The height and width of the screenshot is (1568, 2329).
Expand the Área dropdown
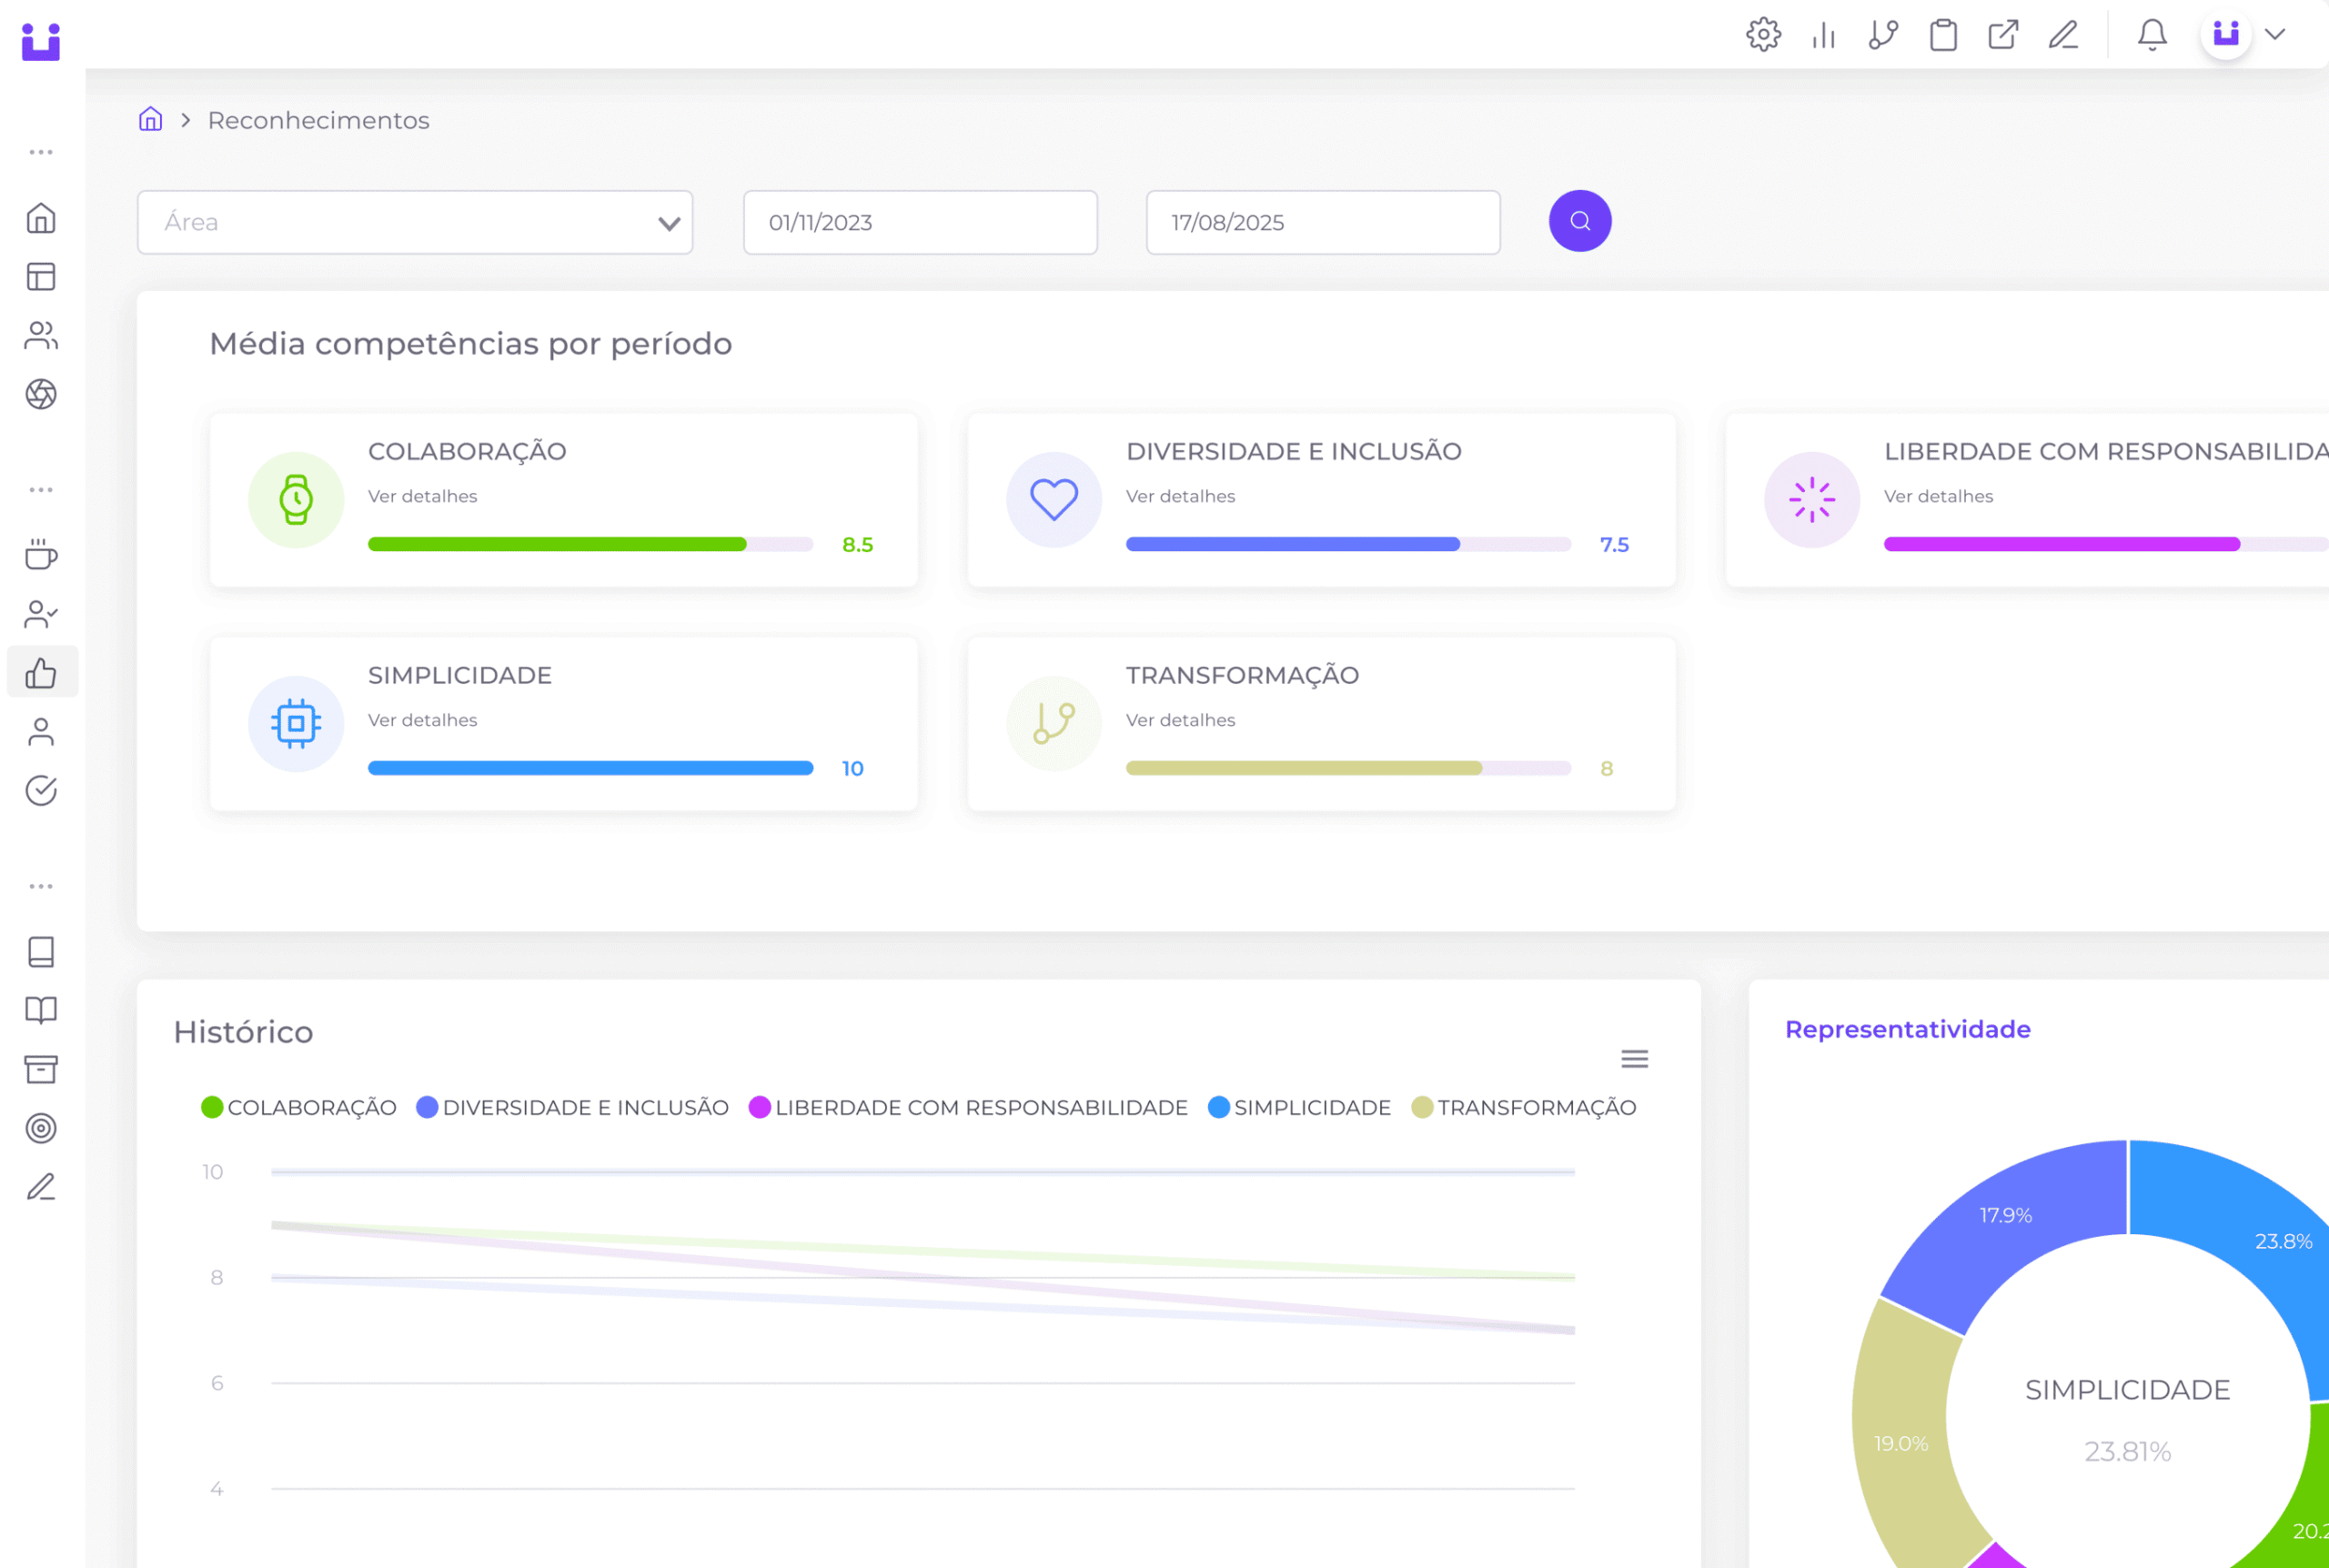tap(415, 222)
